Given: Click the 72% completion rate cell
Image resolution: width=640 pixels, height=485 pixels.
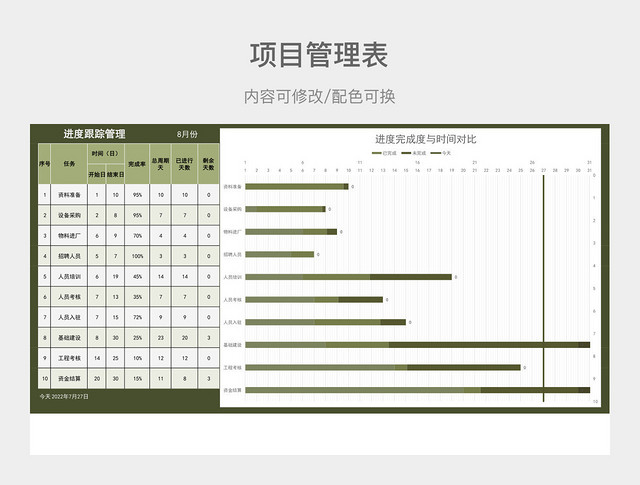Looking at the screenshot, I should [137, 317].
